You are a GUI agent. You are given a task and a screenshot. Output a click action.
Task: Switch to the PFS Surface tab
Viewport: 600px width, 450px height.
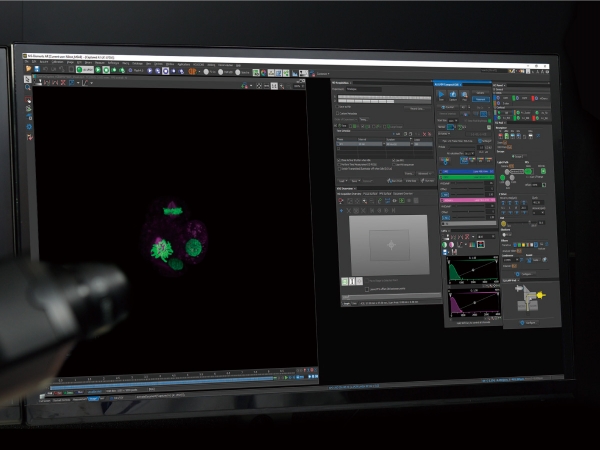(x=385, y=194)
